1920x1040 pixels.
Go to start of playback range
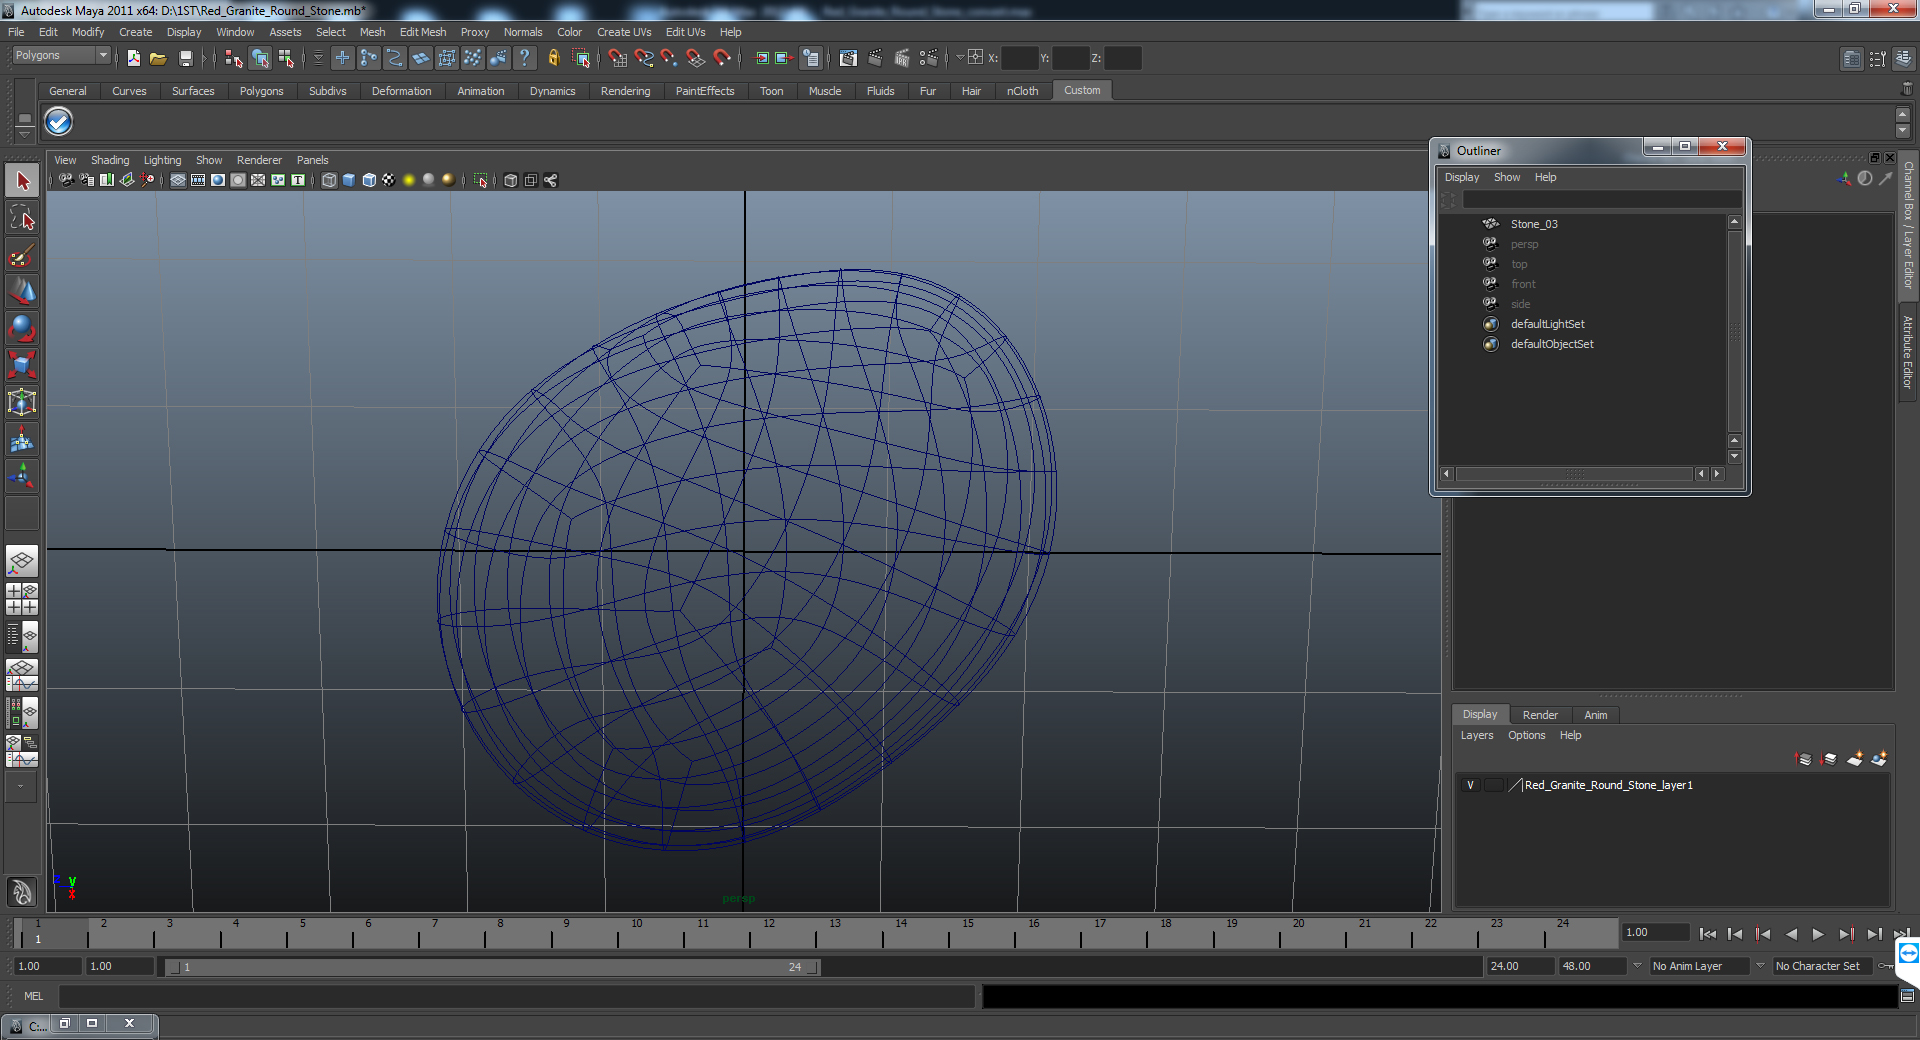pyautogui.click(x=1707, y=934)
